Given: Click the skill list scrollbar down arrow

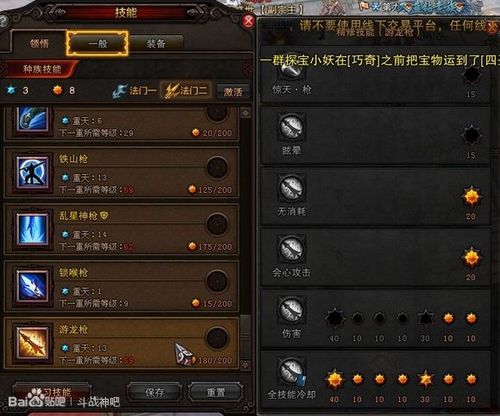Looking at the screenshot, I should (x=245, y=365).
